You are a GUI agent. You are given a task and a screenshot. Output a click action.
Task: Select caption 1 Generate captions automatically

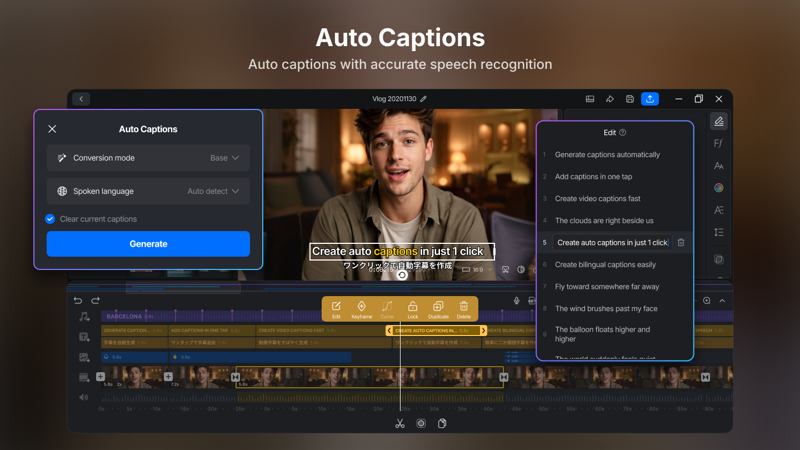(x=607, y=155)
